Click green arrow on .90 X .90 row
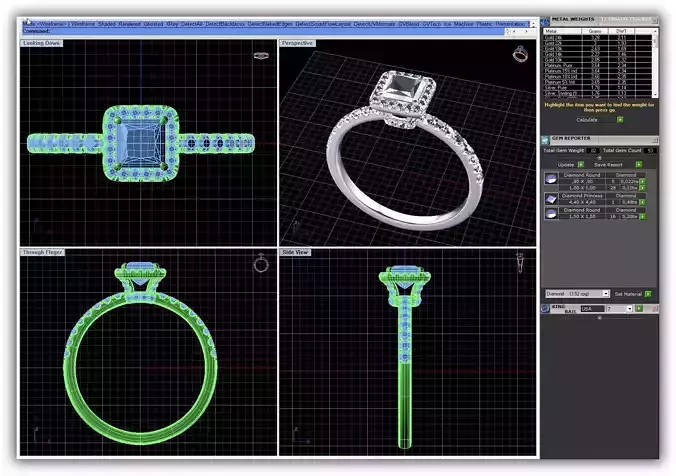This screenshot has height=476, width=676. tap(642, 182)
